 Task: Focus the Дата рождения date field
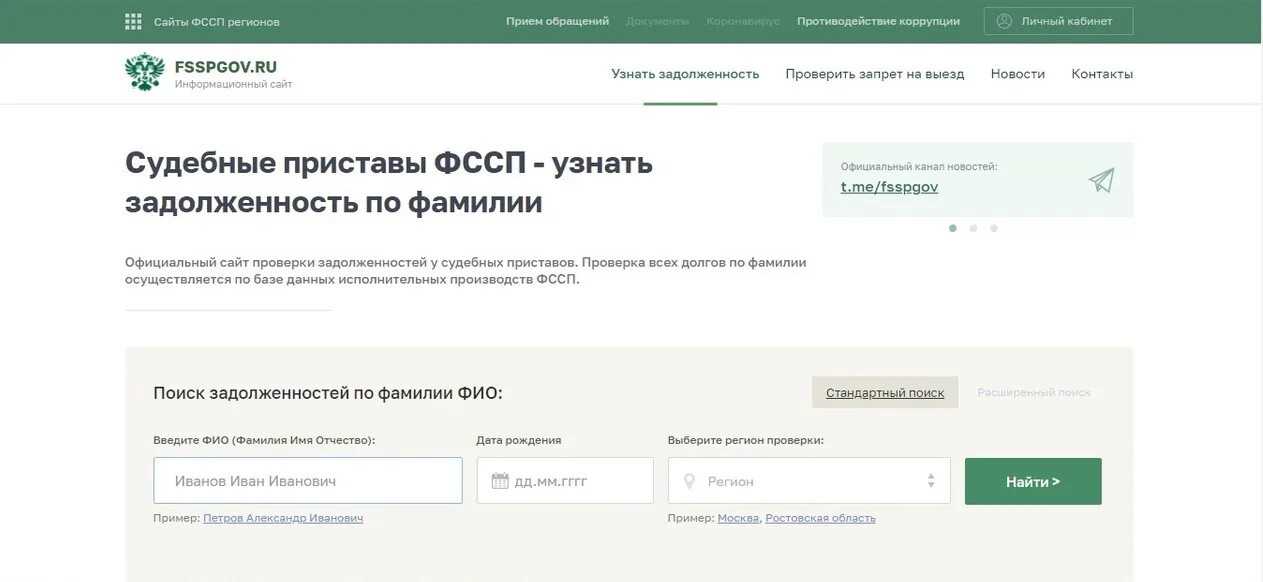(565, 481)
